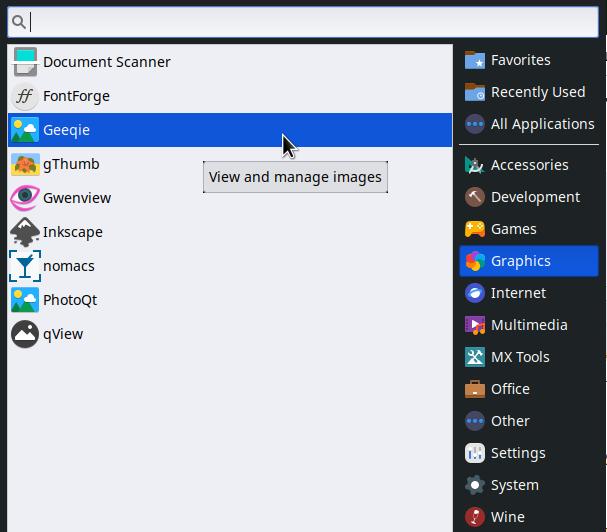Select the All Applications category
The image size is (607, 532).
pos(542,124)
